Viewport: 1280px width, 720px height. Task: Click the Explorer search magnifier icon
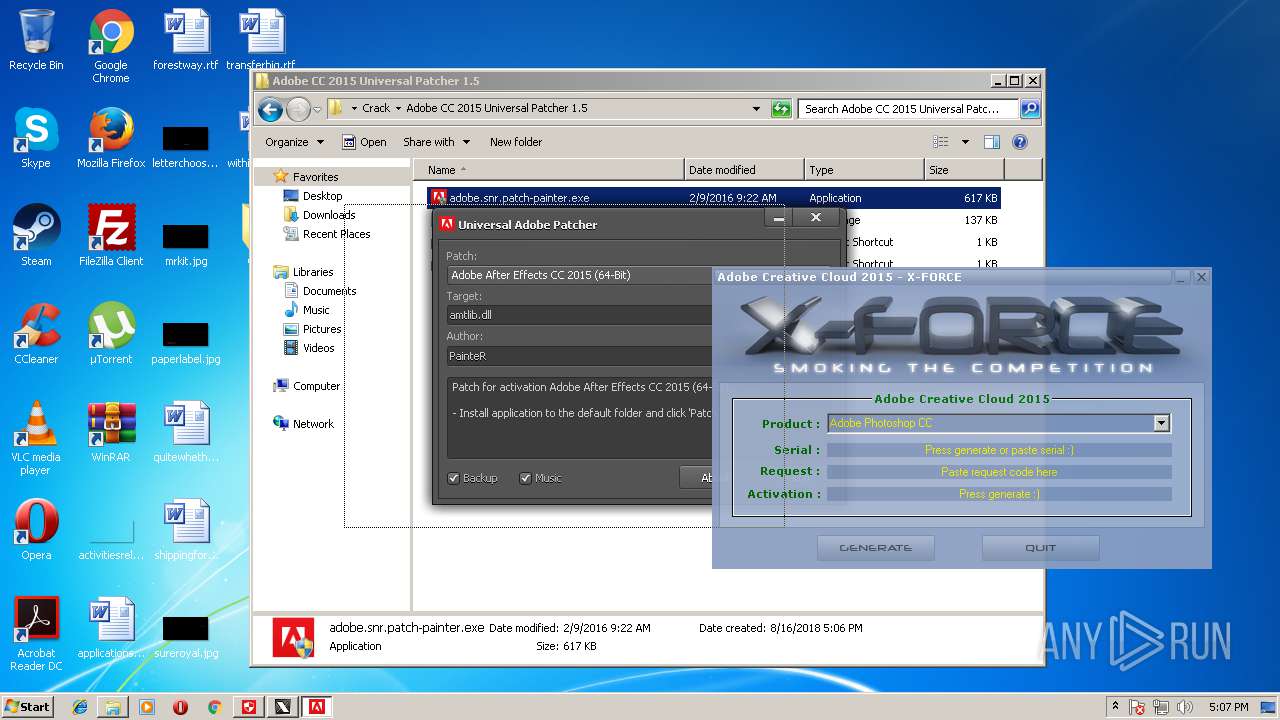(x=1029, y=109)
